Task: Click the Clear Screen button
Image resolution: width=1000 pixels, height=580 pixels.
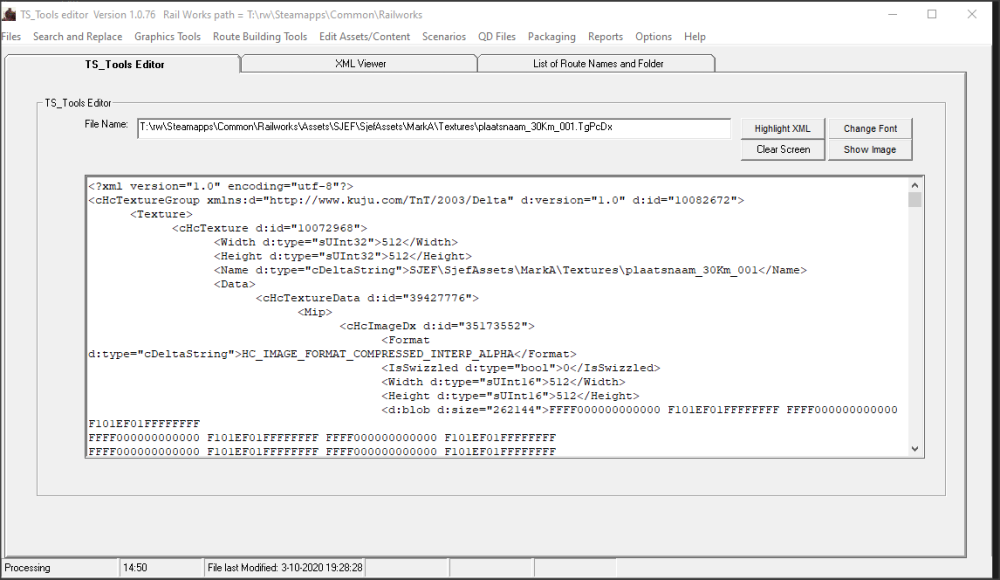Action: [783, 149]
